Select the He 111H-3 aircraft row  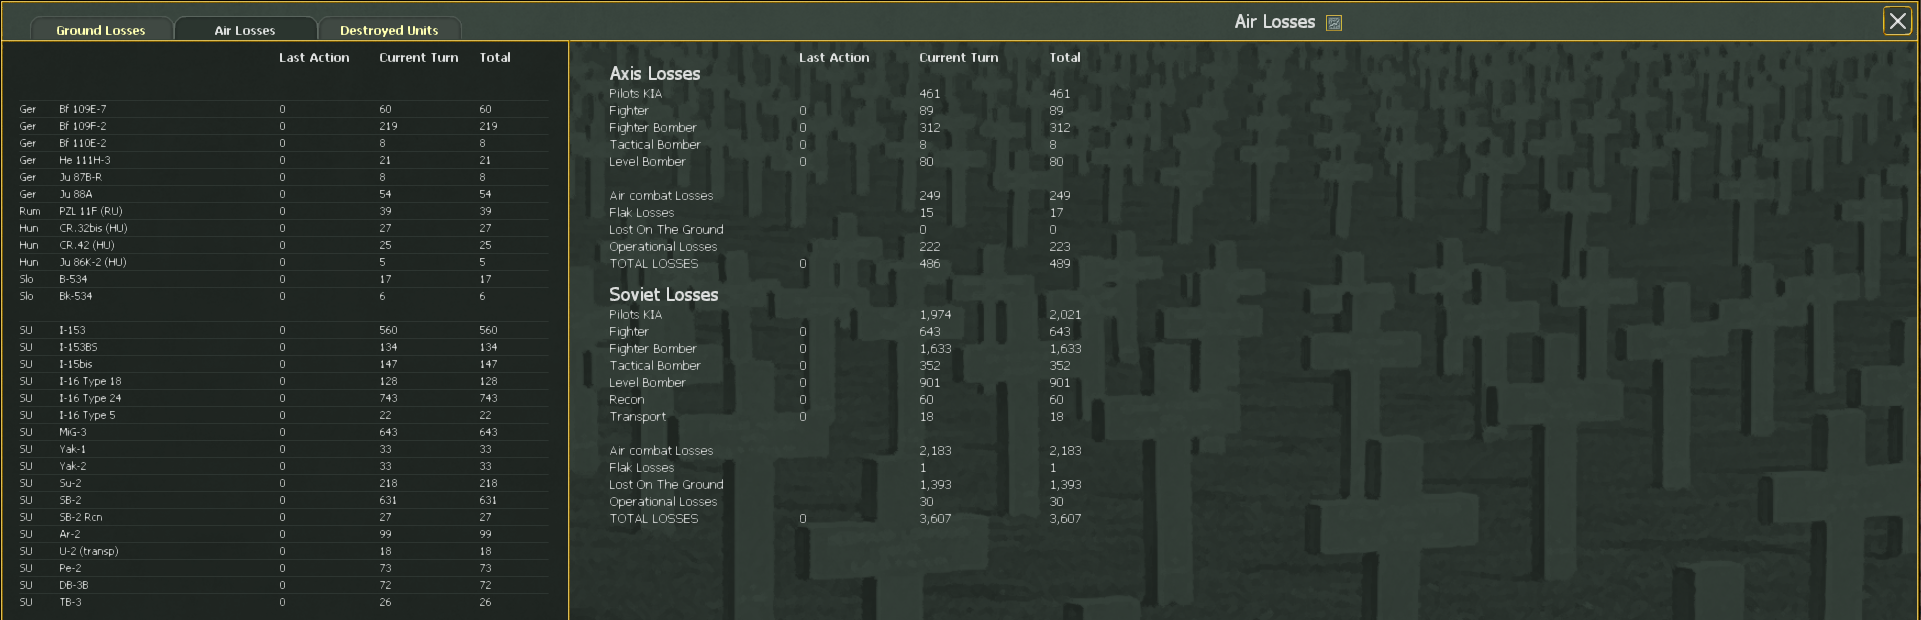pos(283,160)
